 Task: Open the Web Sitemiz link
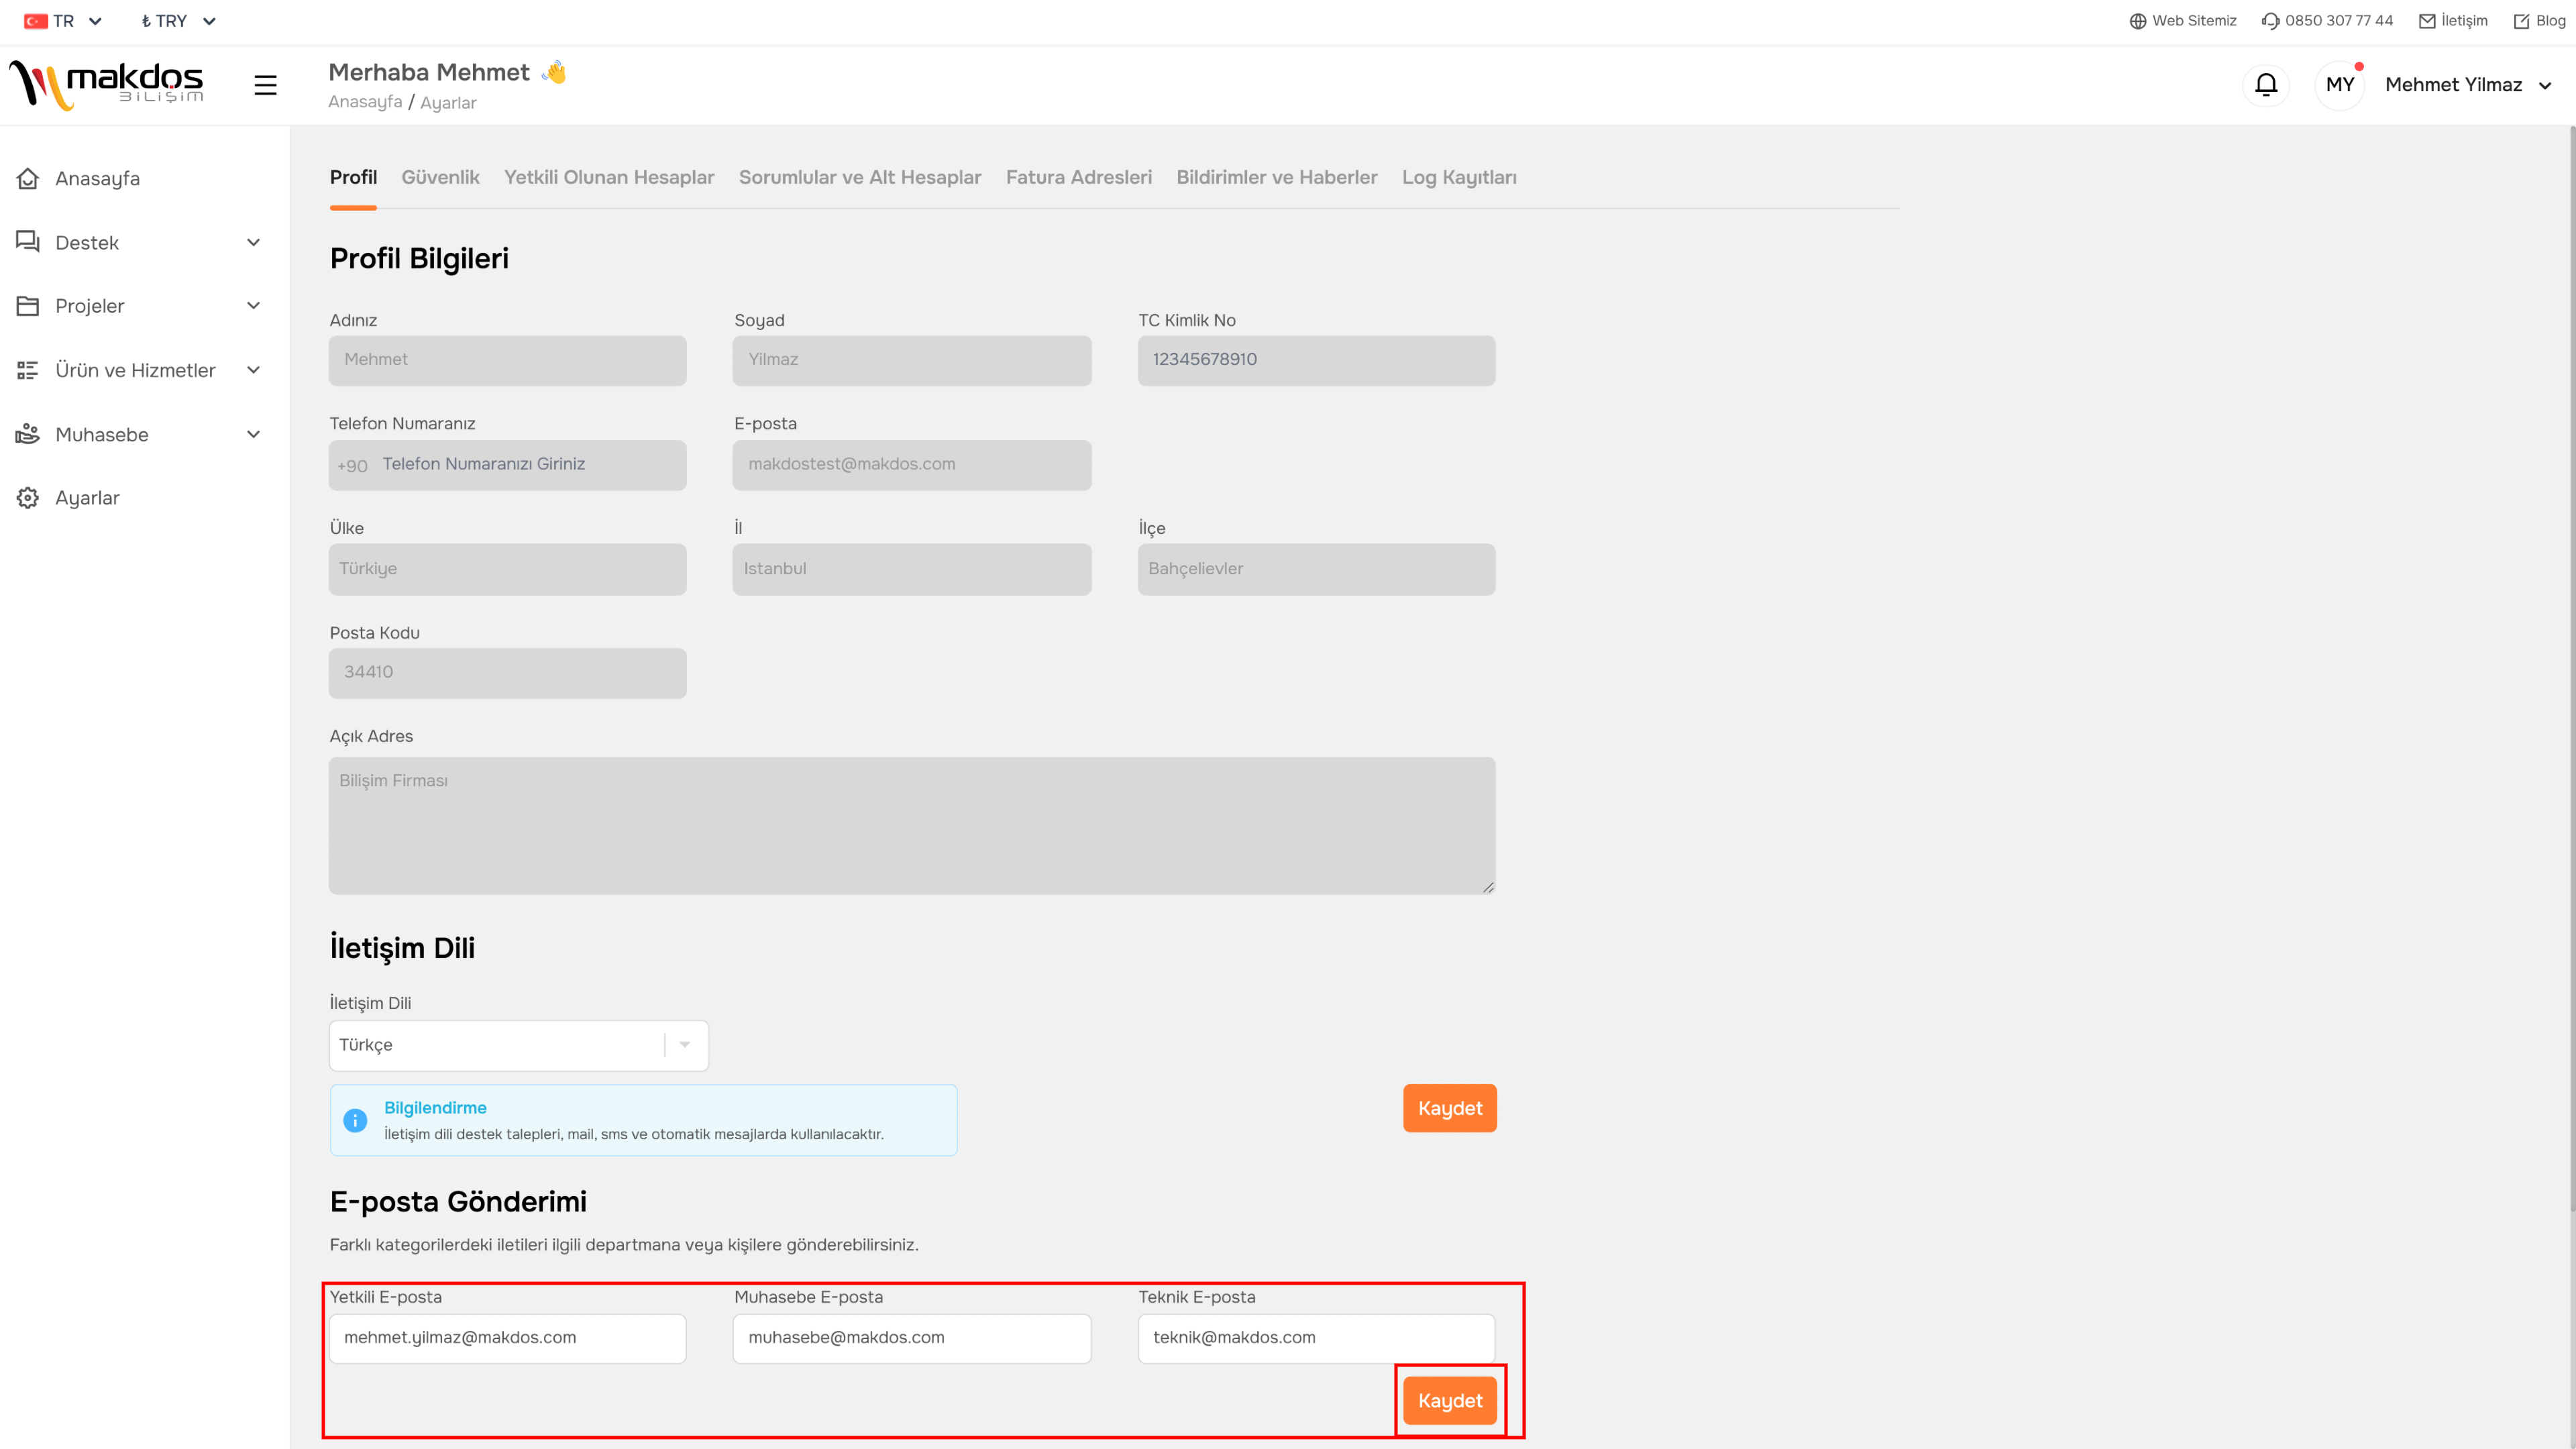pos(2183,21)
